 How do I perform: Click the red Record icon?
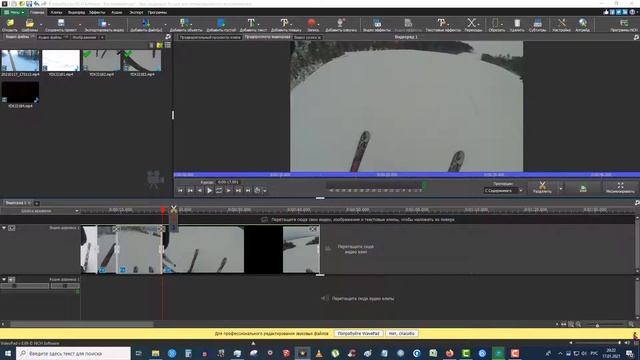(x=312, y=24)
